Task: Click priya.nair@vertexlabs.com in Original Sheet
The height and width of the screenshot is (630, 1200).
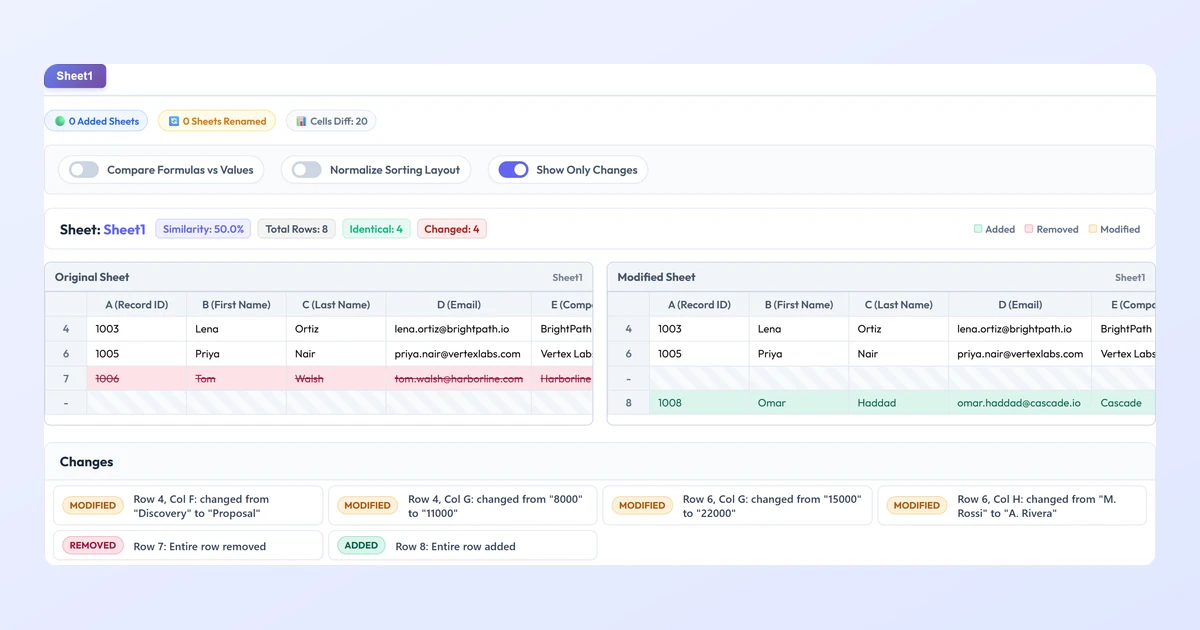Action: coord(459,354)
